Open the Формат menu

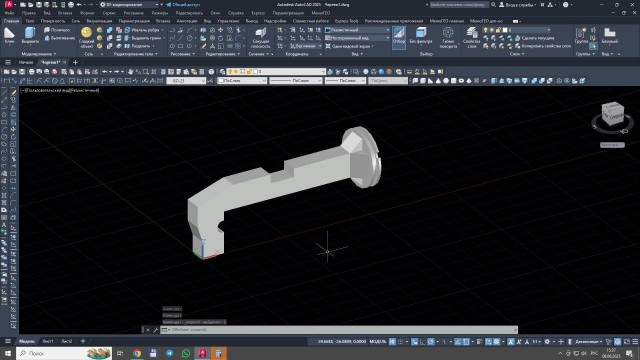[x=87, y=13]
